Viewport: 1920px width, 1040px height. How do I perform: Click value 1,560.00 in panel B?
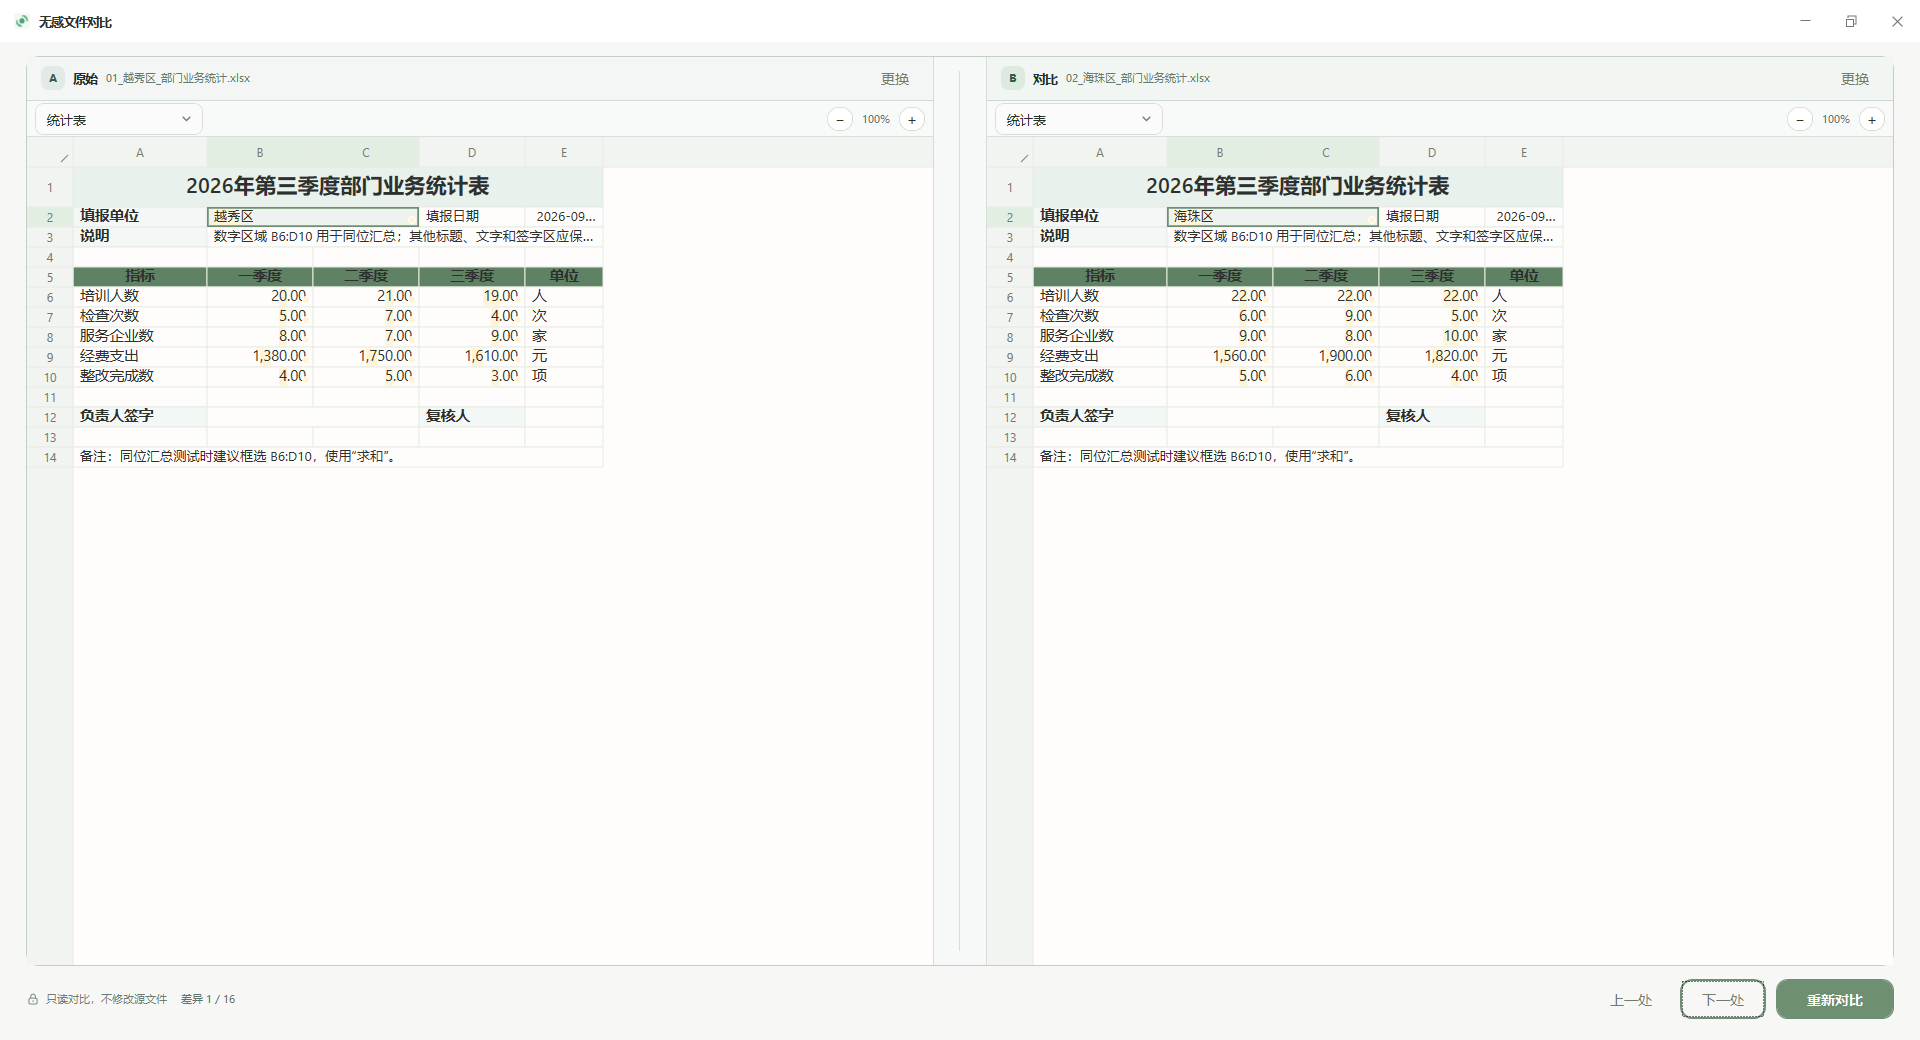point(1220,356)
